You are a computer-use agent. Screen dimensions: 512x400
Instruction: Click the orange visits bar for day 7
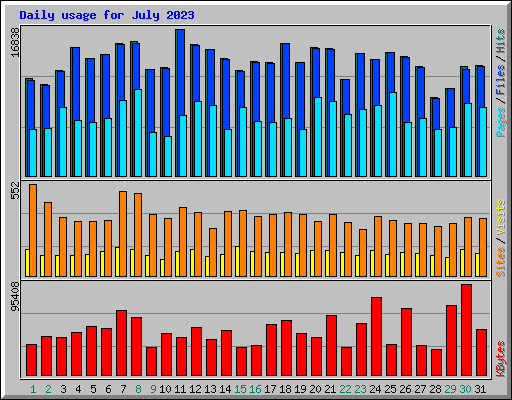click(x=123, y=234)
